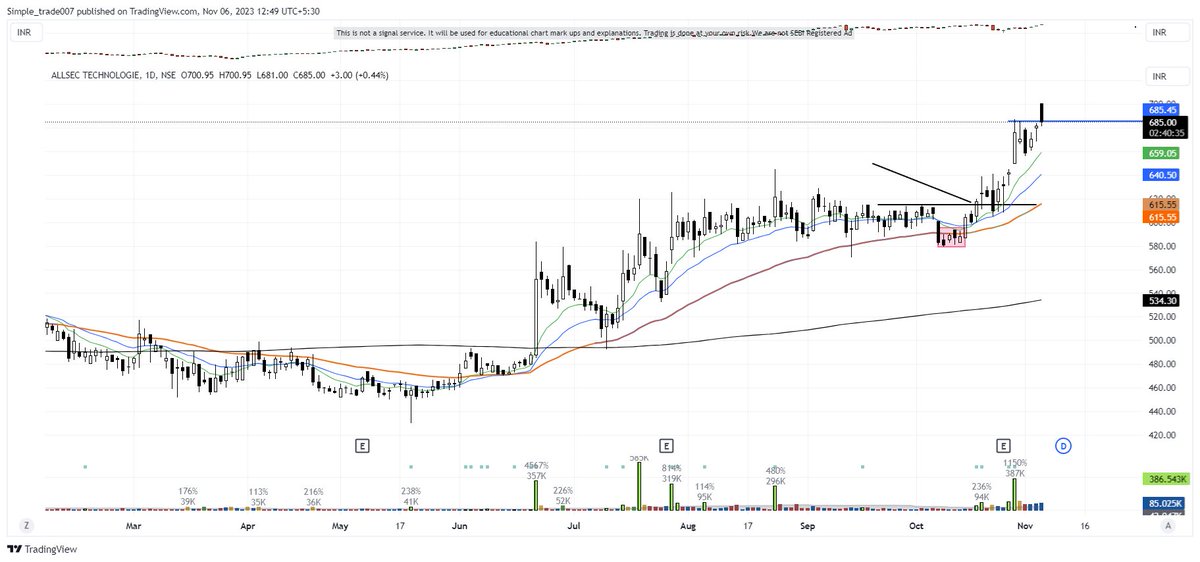Select the descending black trendline drawing

[x=920, y=183]
